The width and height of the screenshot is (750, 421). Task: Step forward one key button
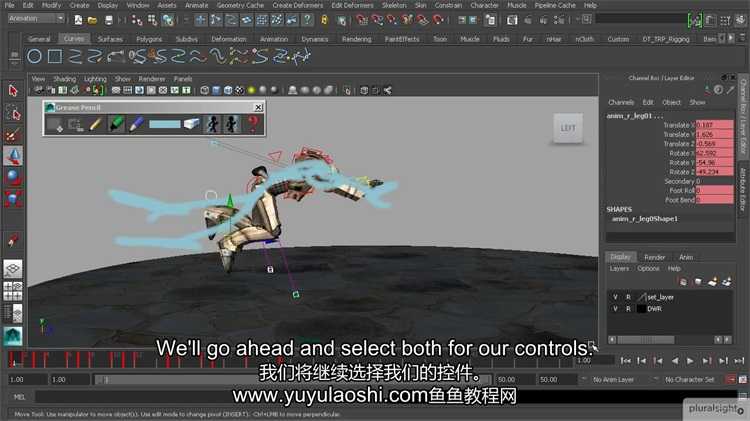[x=707, y=361]
